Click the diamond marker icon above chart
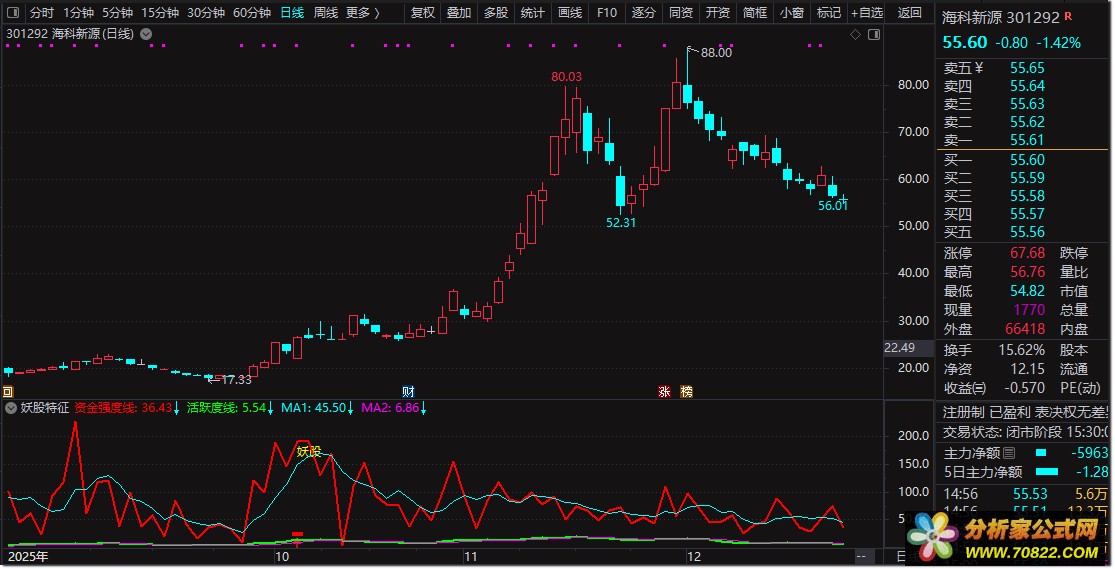Viewport: 1115px width, 569px height. pos(855,34)
